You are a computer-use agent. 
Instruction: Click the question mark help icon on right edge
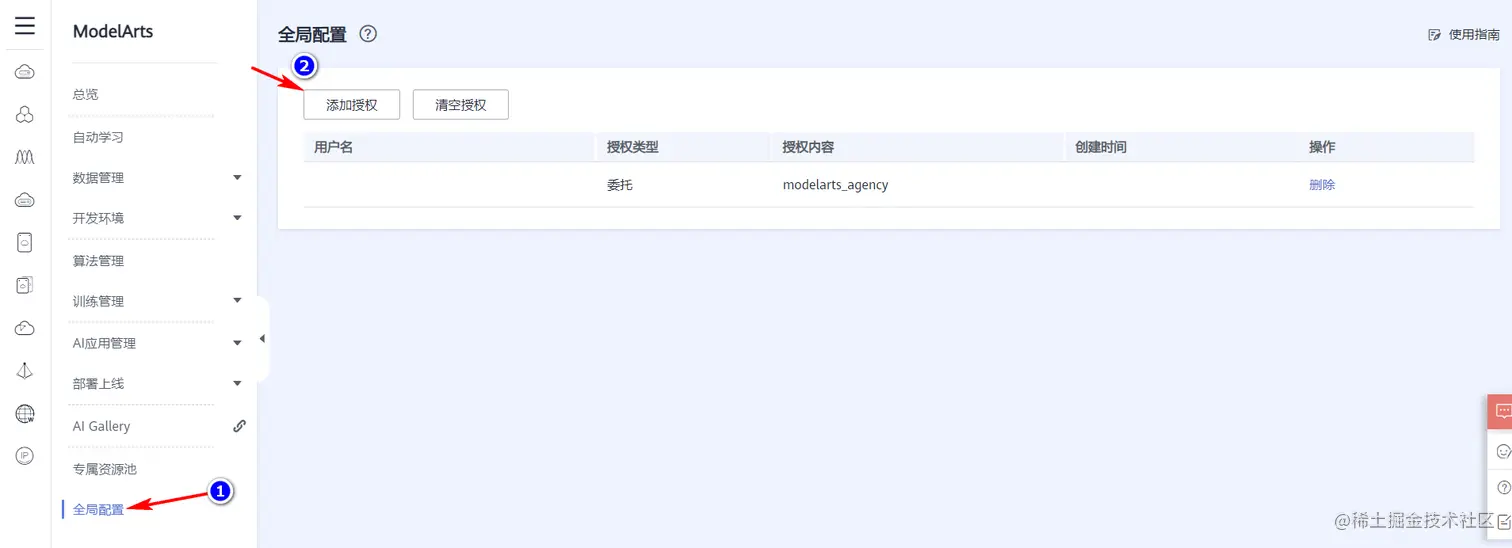(x=1503, y=488)
